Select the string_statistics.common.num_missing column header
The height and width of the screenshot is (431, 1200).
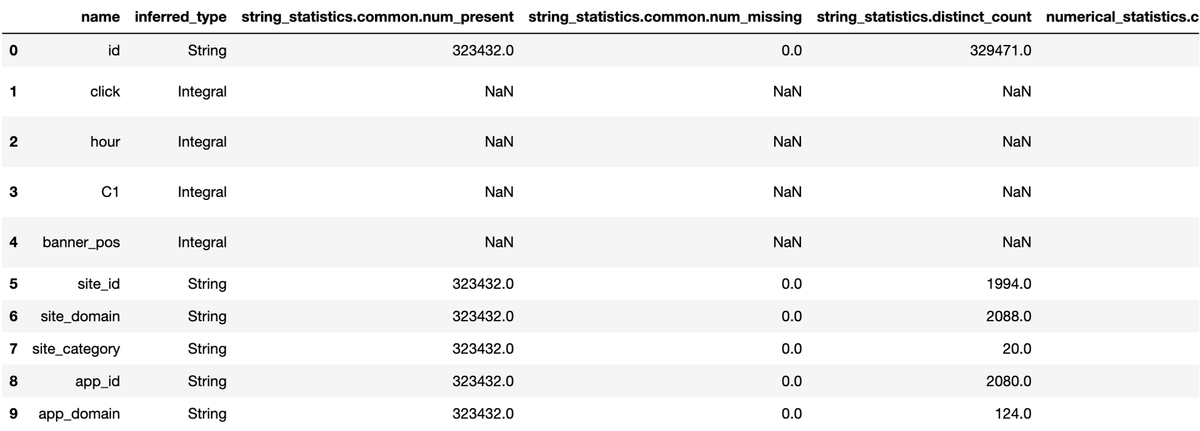click(x=666, y=17)
